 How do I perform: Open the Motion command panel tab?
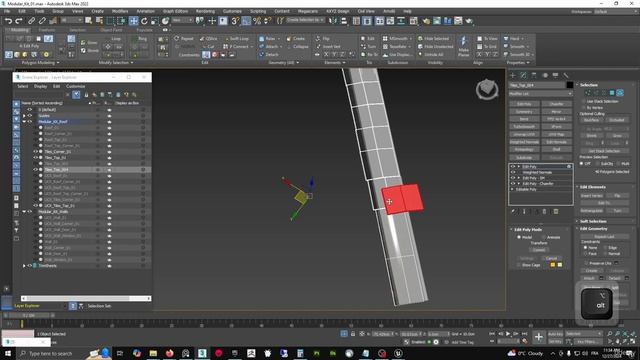click(x=545, y=75)
